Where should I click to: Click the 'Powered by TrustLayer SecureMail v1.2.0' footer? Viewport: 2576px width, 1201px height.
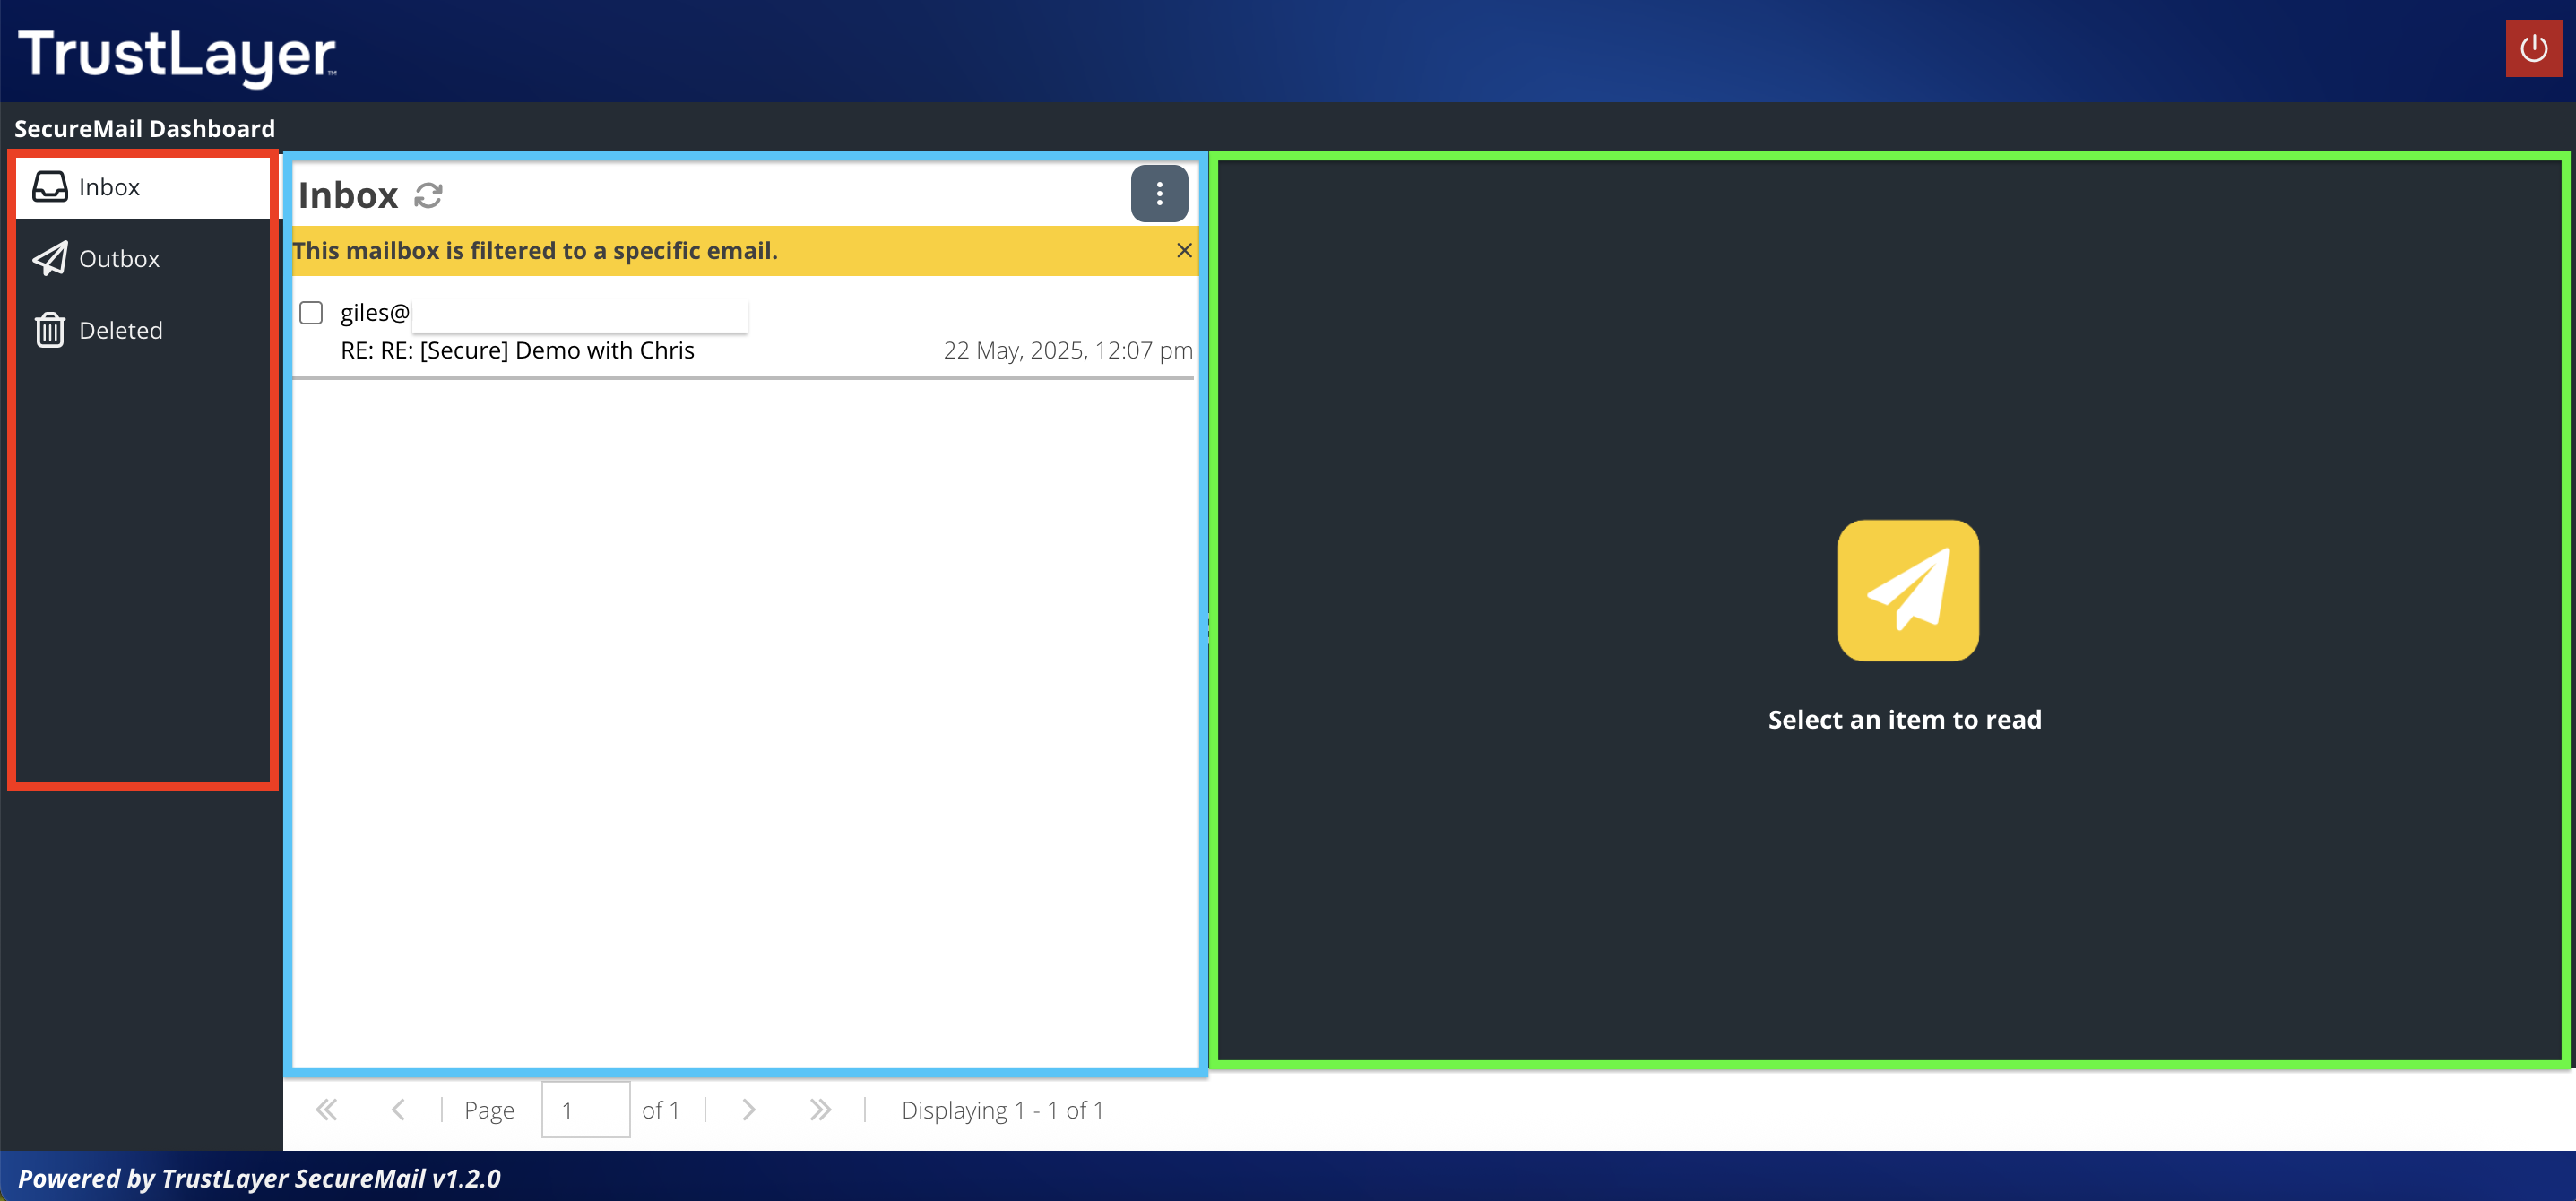coord(259,1179)
